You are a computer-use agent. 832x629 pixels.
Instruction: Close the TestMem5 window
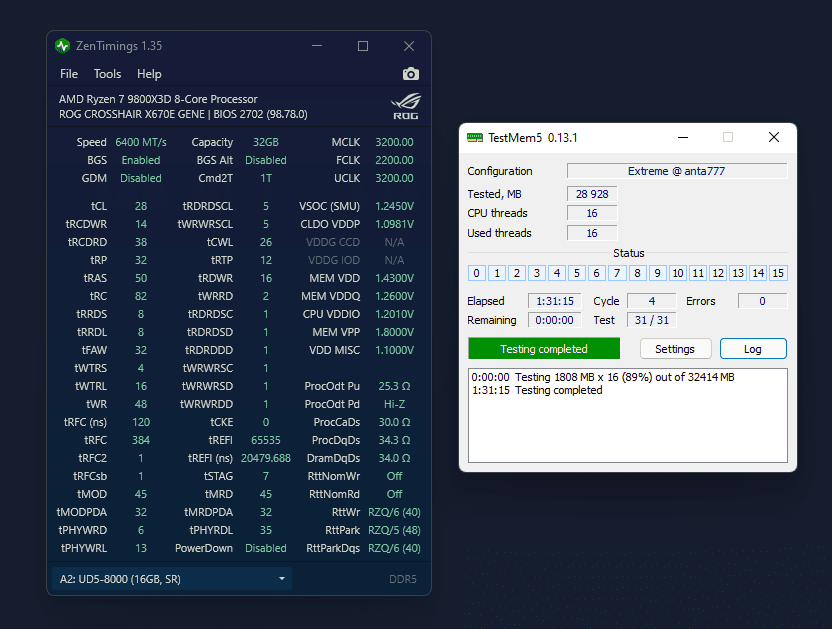pos(773,137)
